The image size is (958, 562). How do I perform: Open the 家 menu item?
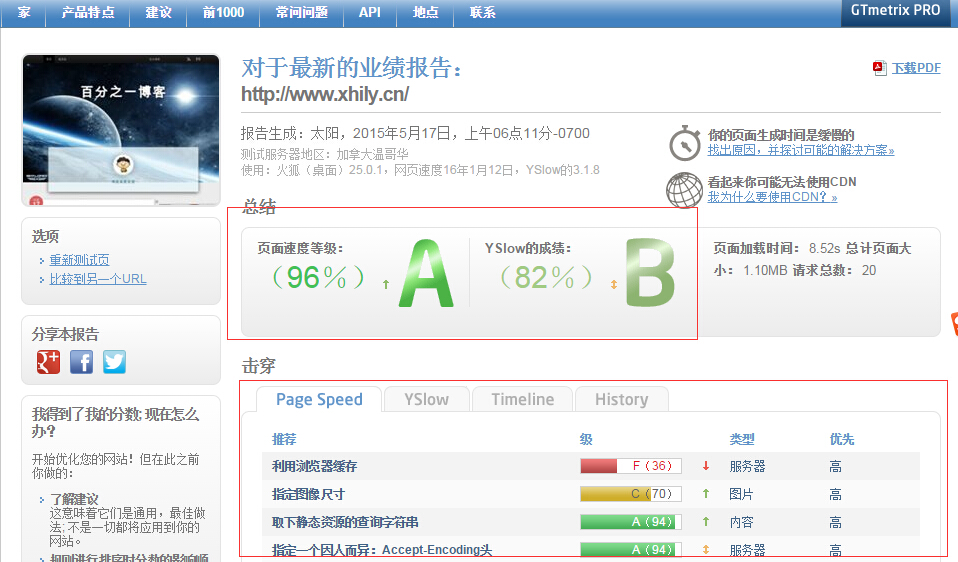coord(24,12)
